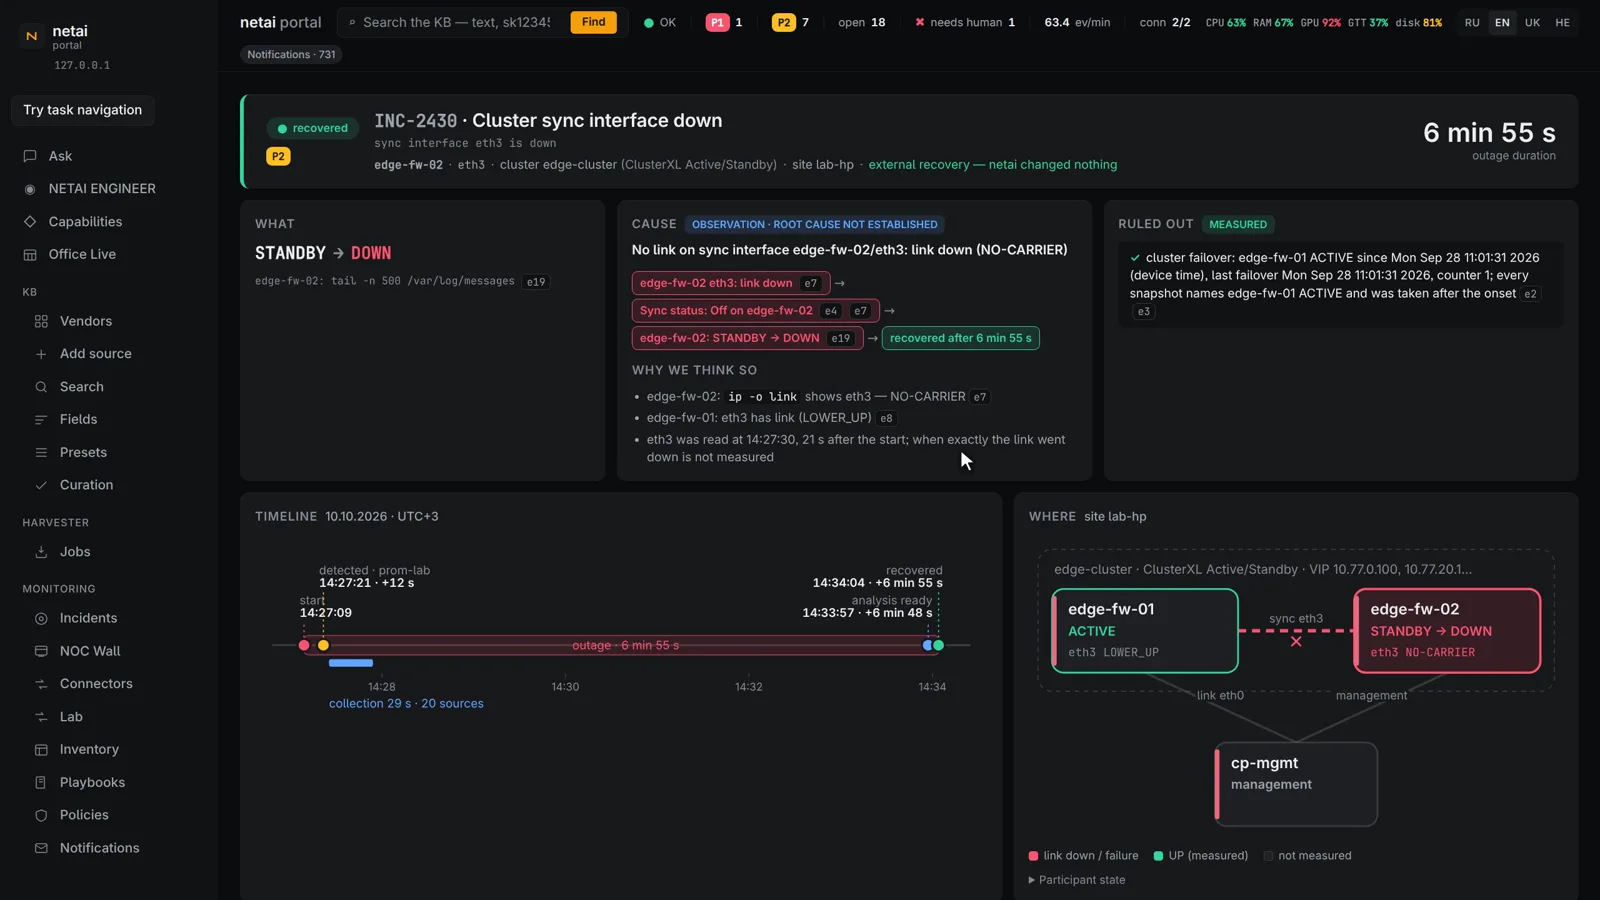1600x900 pixels.
Task: Click 'recovered after 6 min 55 s' chip
Action: pos(961,339)
